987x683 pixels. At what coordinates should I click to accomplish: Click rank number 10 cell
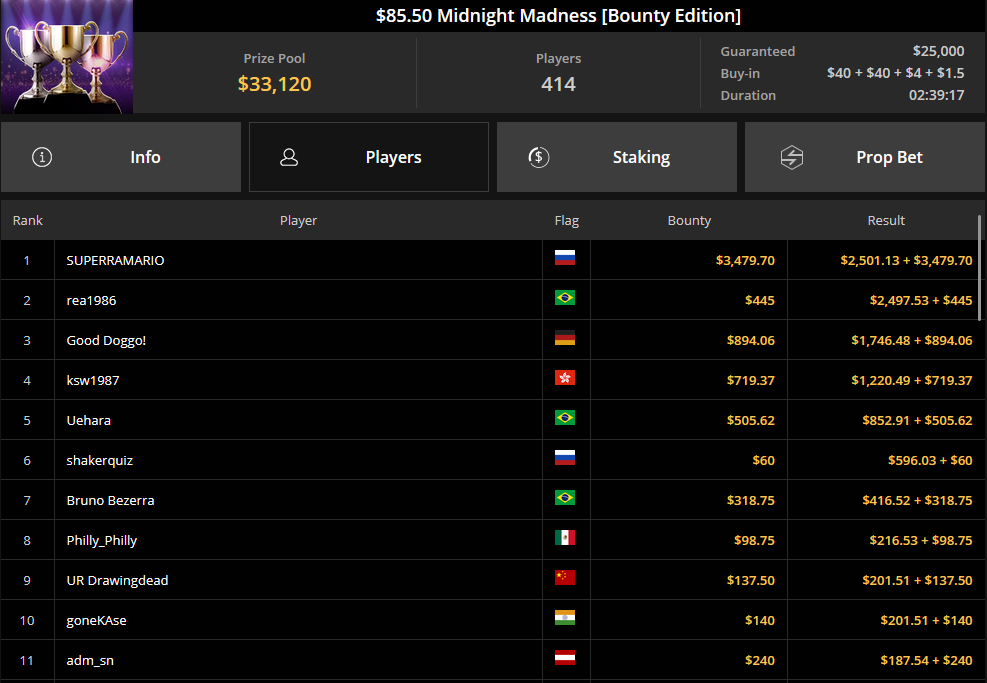pyautogui.click(x=27, y=620)
